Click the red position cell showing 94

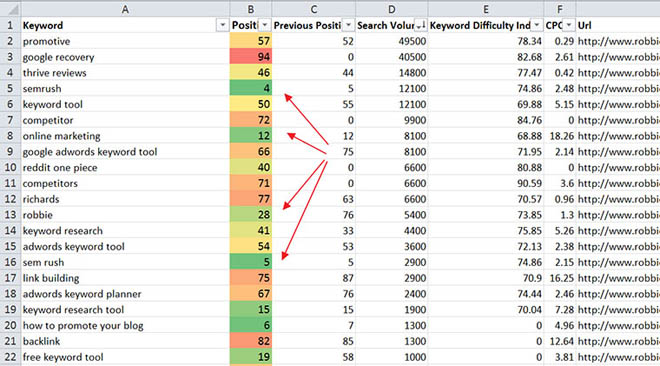pyautogui.click(x=250, y=57)
